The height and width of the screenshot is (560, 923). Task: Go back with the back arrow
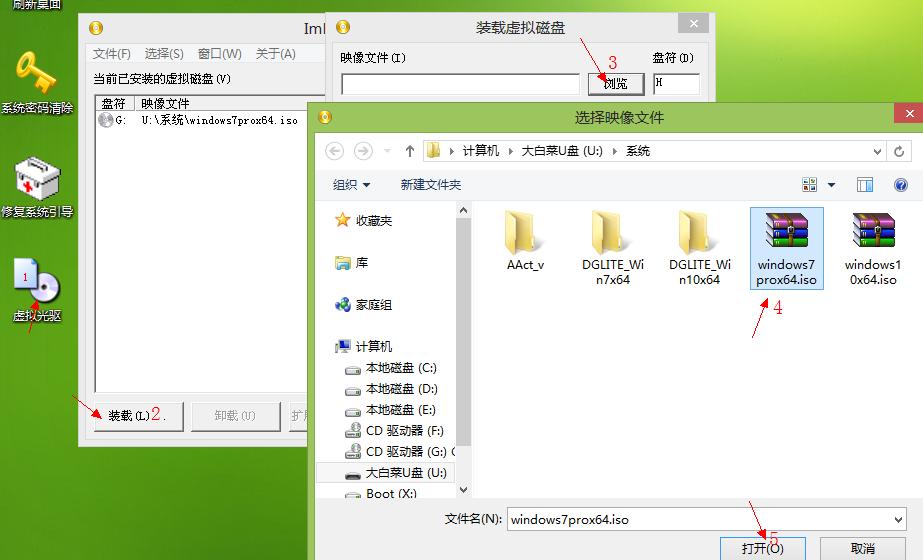(334, 151)
